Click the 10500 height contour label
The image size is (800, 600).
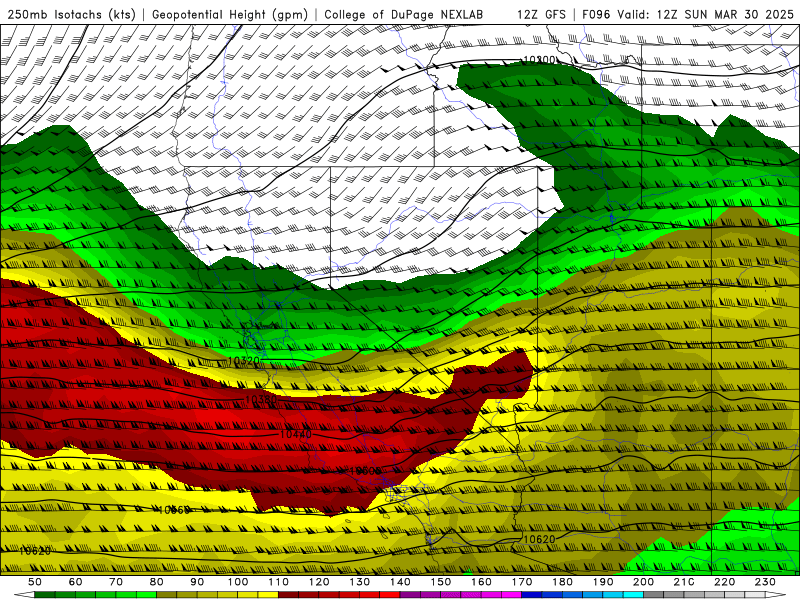pyautogui.click(x=364, y=471)
